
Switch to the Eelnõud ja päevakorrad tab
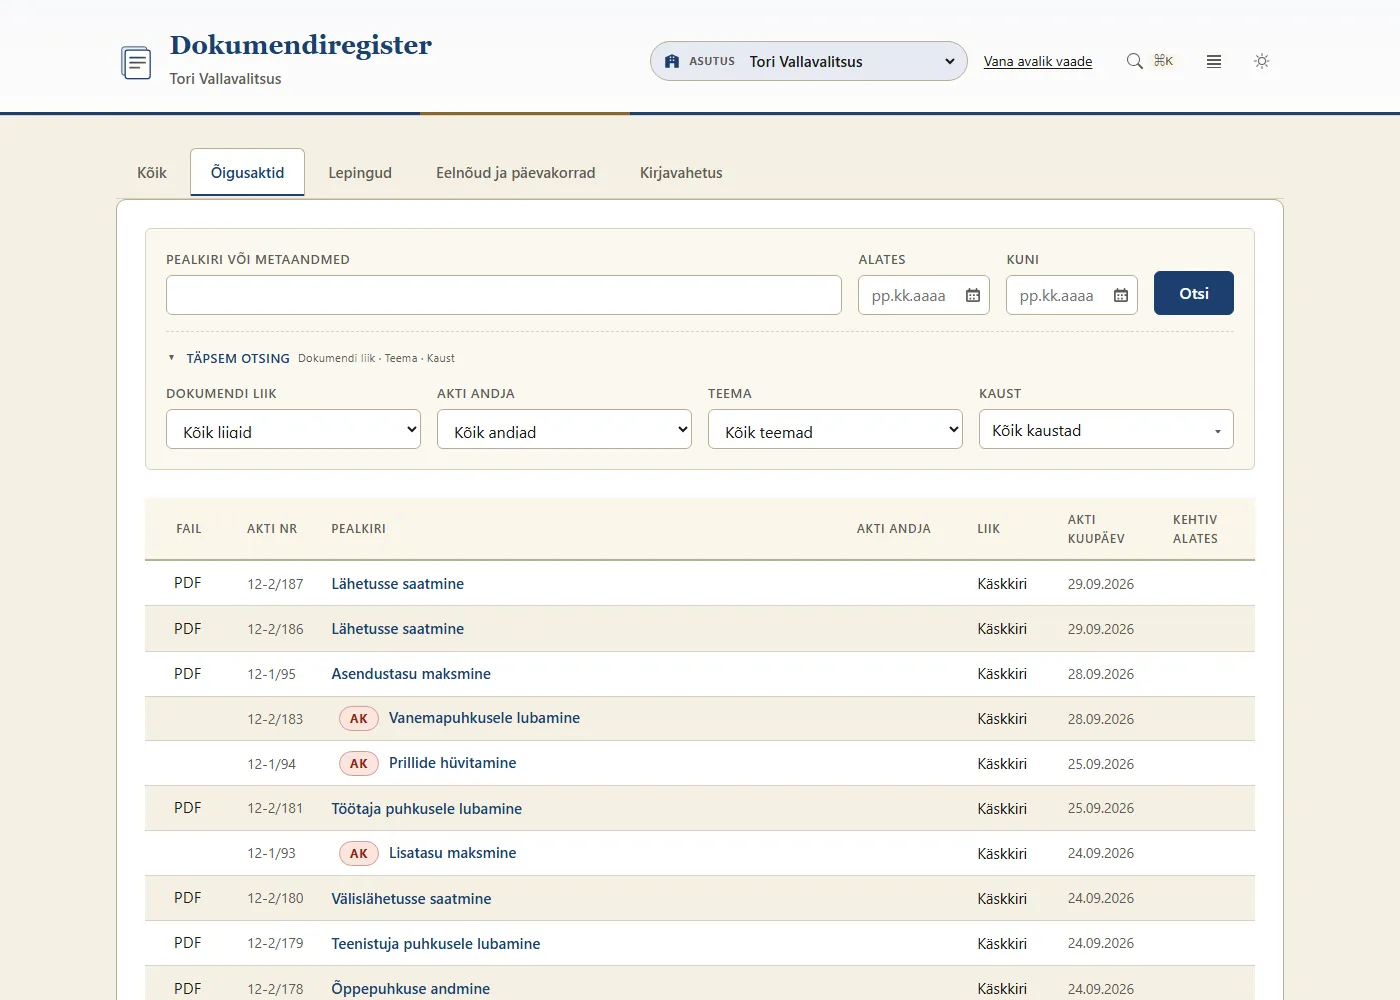(x=516, y=172)
